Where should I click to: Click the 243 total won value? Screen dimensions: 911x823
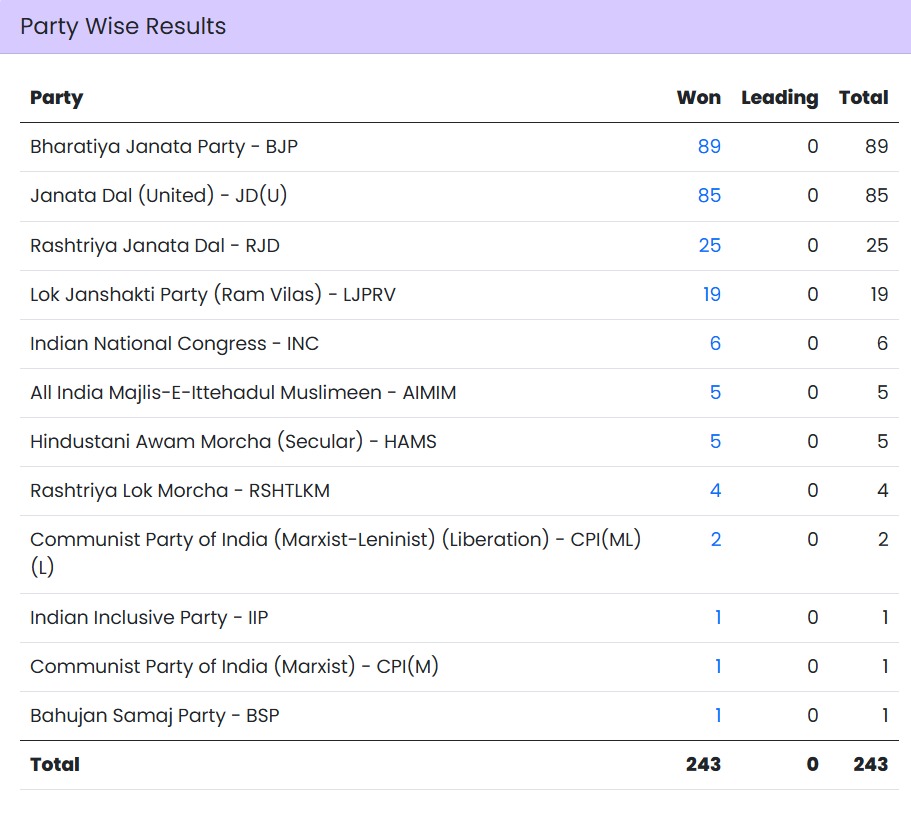point(703,764)
